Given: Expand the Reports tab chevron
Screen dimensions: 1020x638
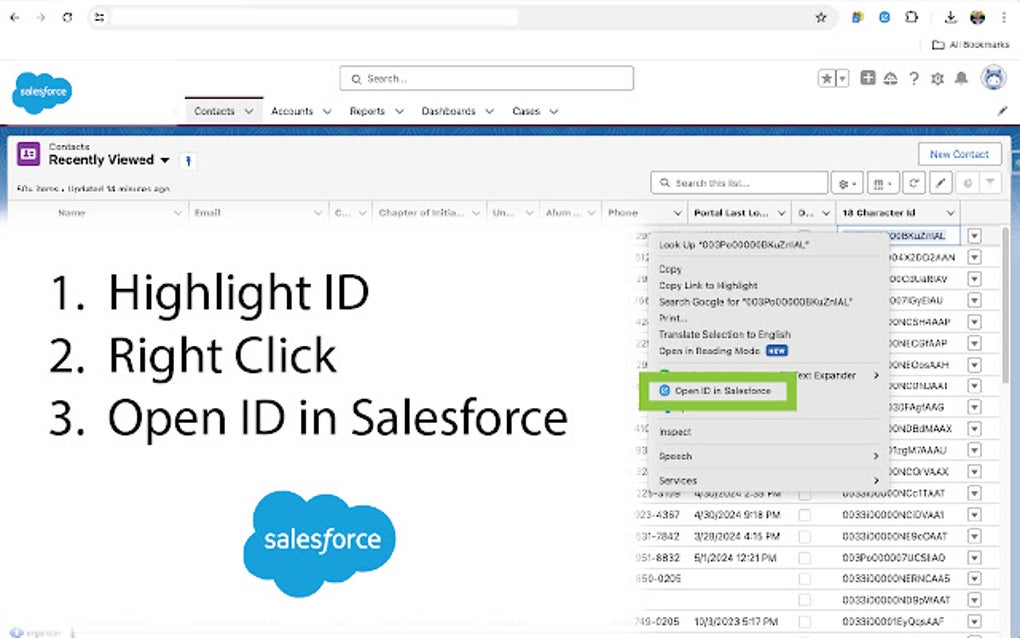Looking at the screenshot, I should tap(399, 111).
